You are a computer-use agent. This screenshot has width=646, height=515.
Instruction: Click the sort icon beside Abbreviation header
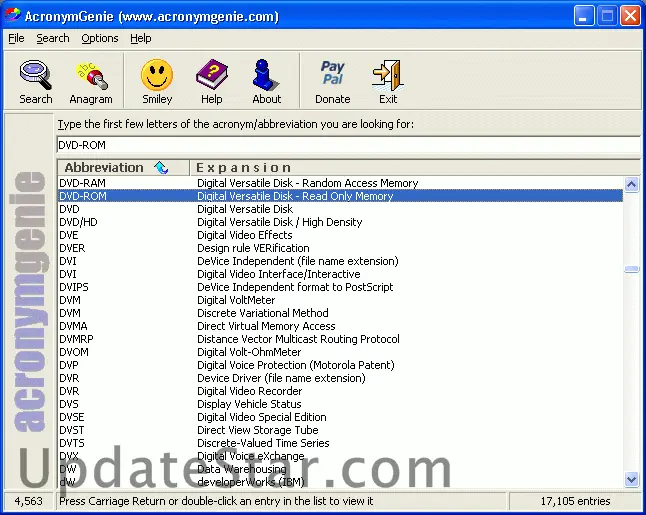pyautogui.click(x=161, y=167)
